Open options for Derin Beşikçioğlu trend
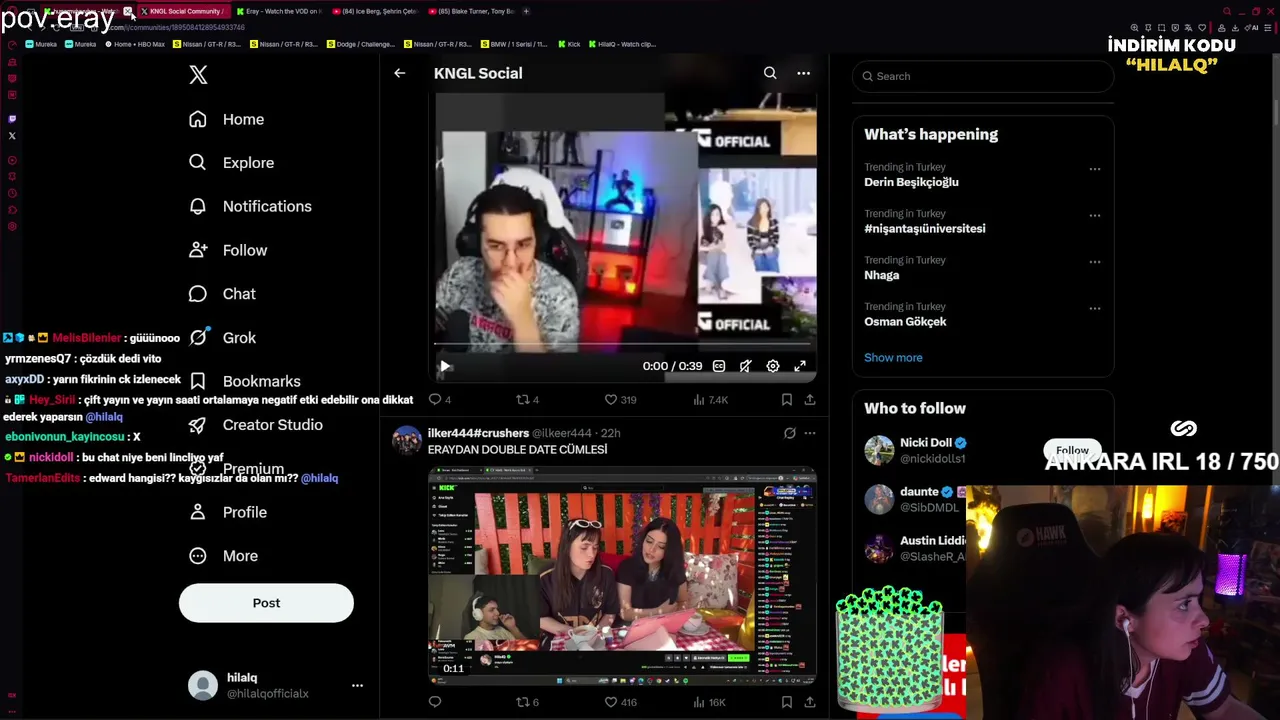Image resolution: width=1280 pixels, height=720 pixels. tap(1095, 168)
